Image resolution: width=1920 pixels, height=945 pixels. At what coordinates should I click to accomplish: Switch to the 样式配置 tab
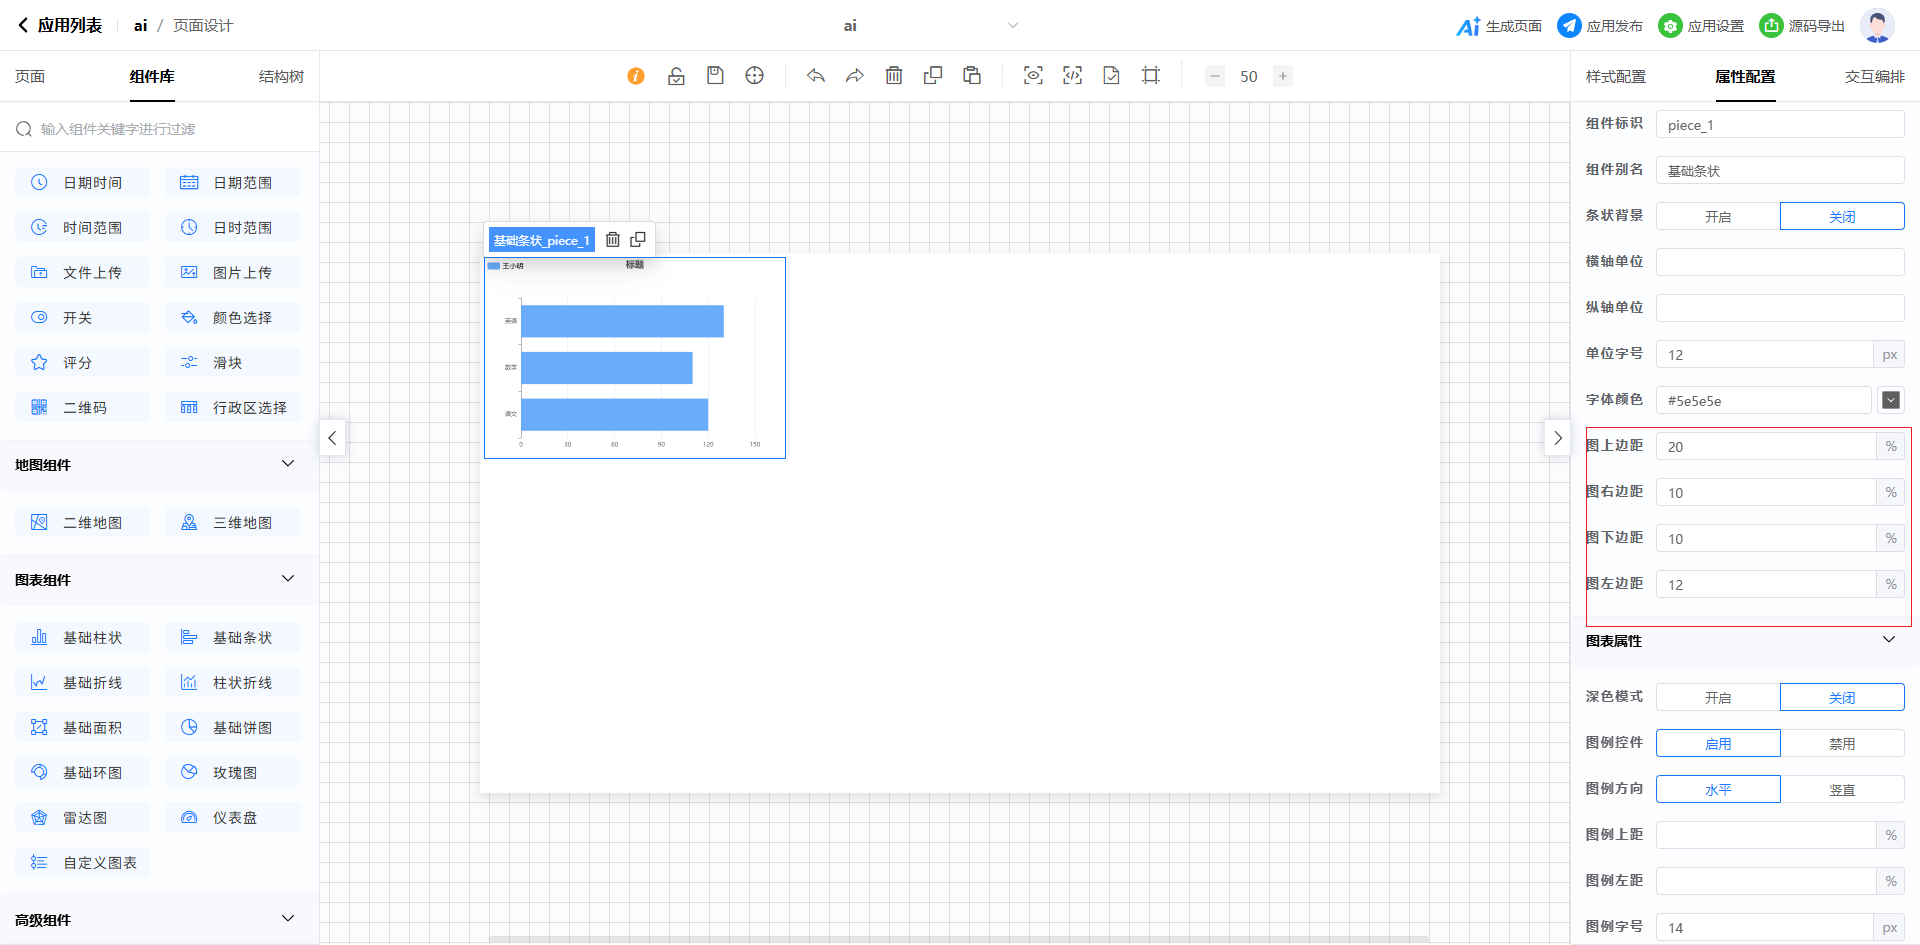click(x=1615, y=77)
